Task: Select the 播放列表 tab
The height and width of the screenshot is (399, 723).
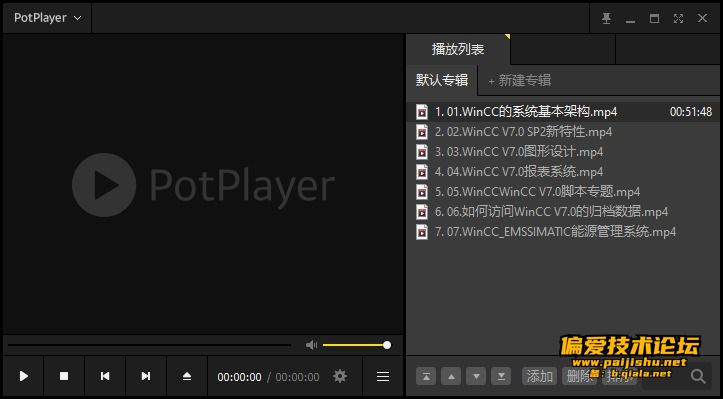Action: tap(458, 49)
